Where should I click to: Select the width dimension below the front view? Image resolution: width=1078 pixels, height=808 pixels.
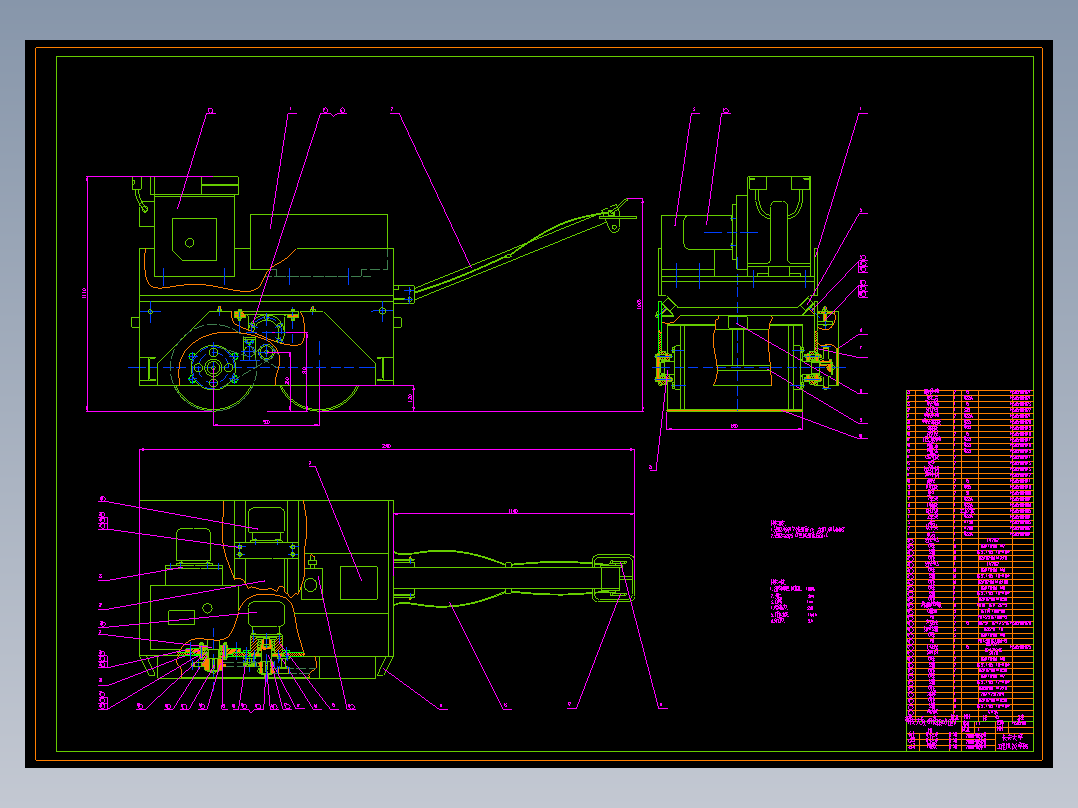pyautogui.click(x=734, y=426)
